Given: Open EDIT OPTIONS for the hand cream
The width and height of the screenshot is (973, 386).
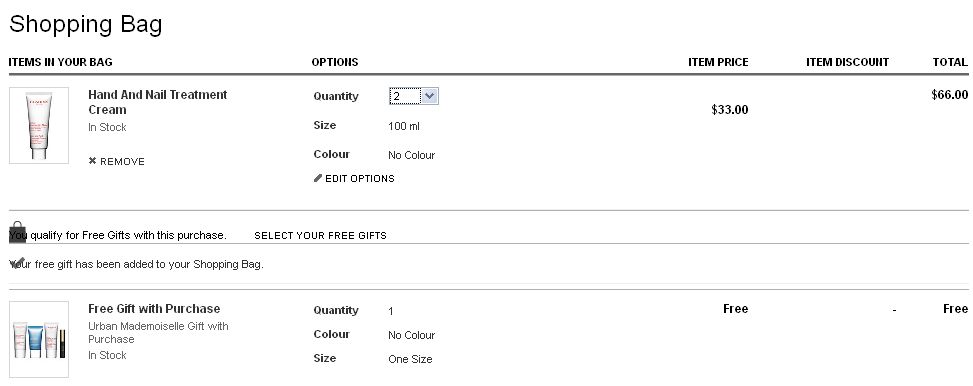Looking at the screenshot, I should click(x=354, y=179).
